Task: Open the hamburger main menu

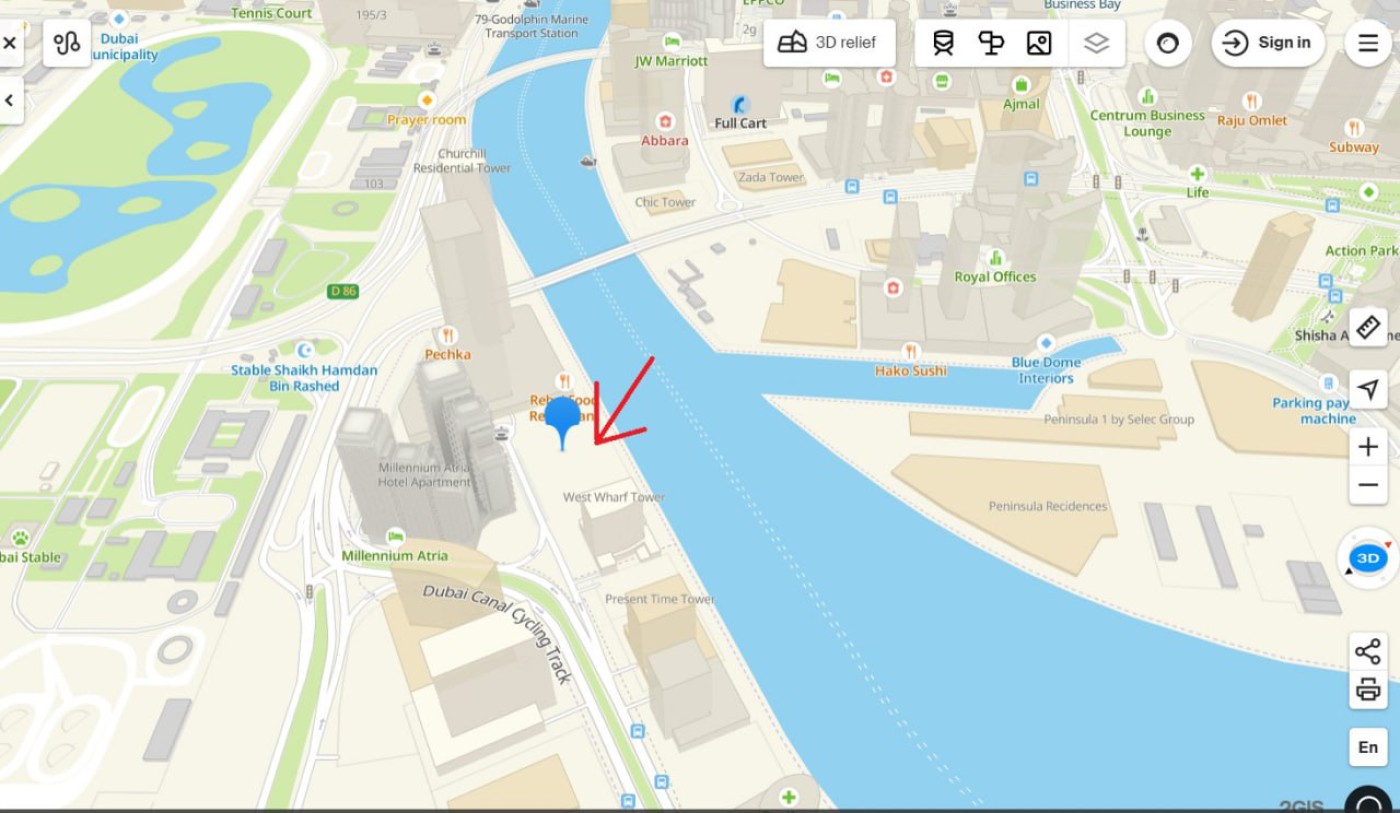Action: coord(1368,43)
